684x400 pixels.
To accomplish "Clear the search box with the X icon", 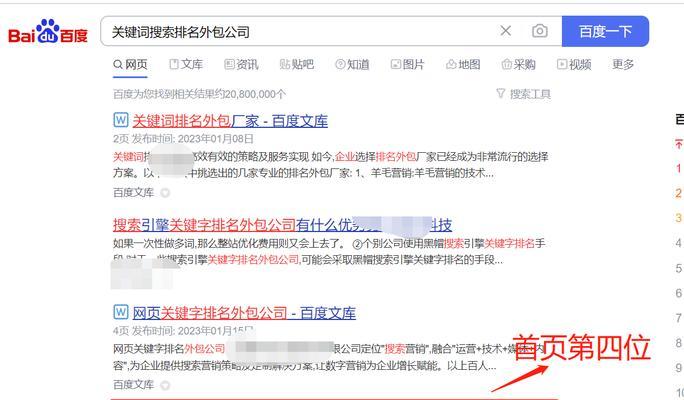I will tap(506, 31).
